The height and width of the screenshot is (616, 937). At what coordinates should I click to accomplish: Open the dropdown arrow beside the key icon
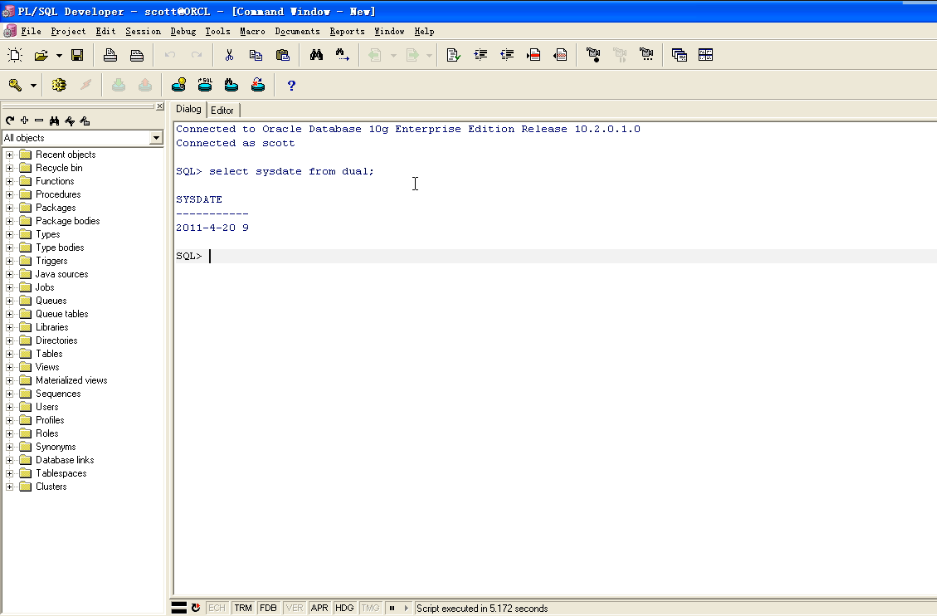[33, 85]
